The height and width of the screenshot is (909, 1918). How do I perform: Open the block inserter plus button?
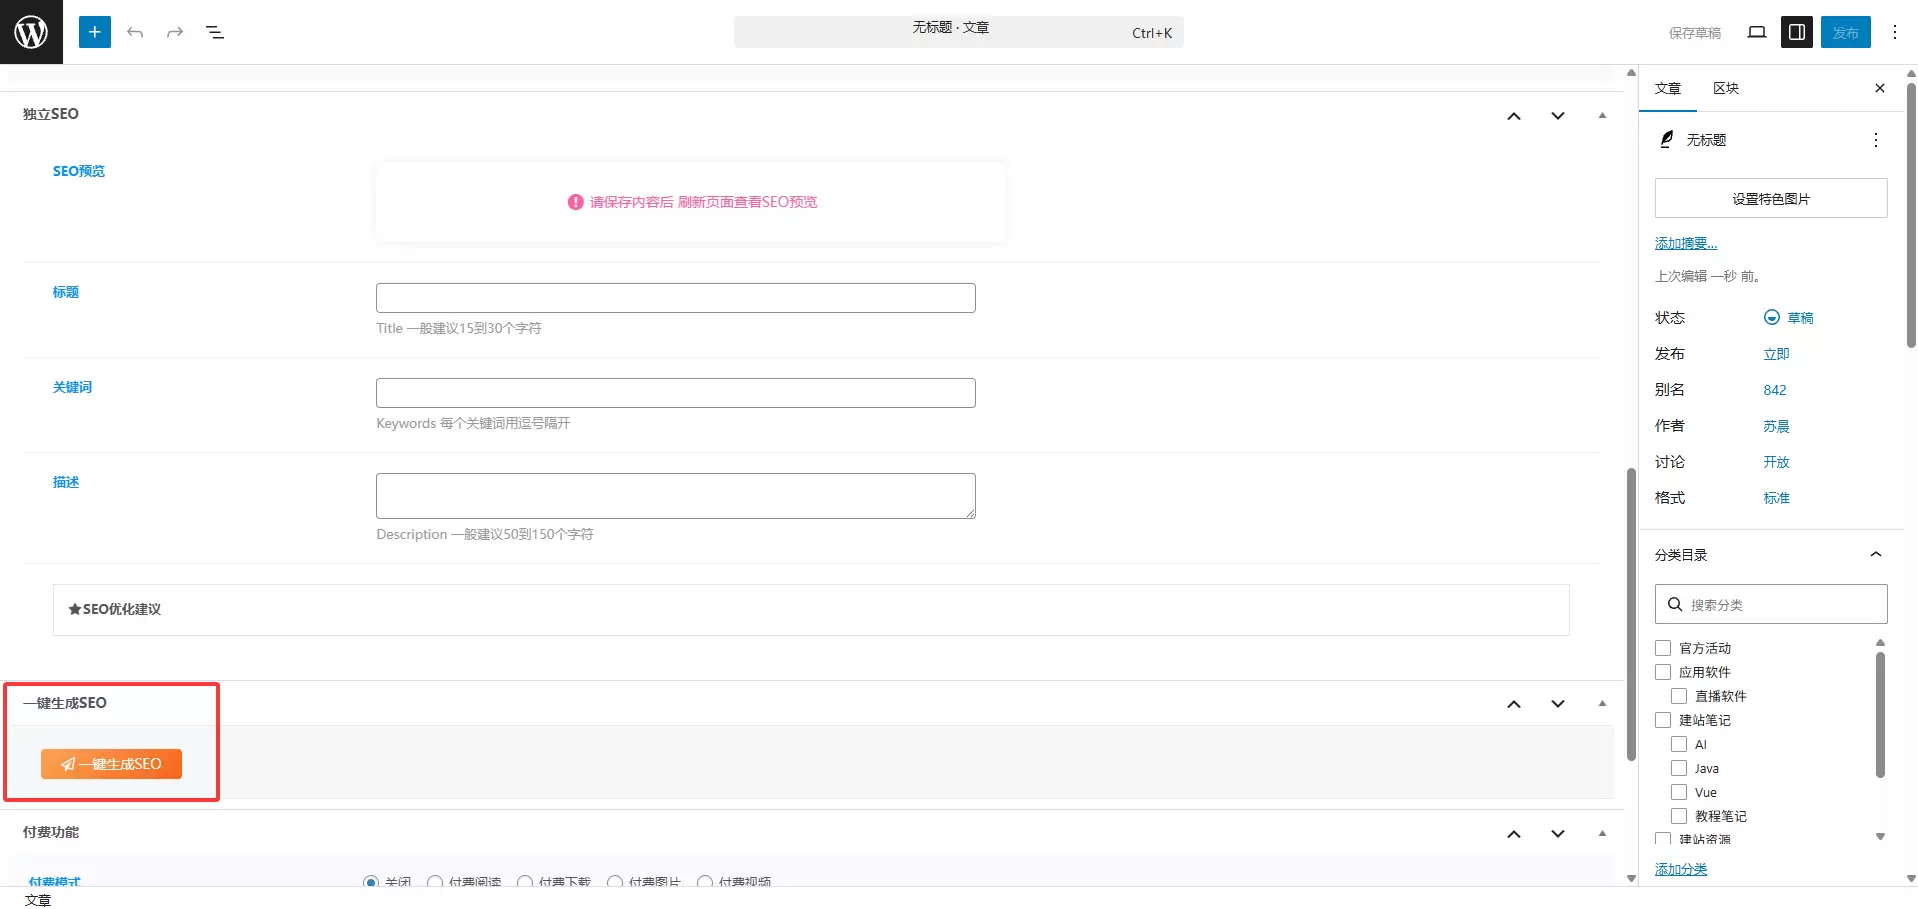point(95,32)
